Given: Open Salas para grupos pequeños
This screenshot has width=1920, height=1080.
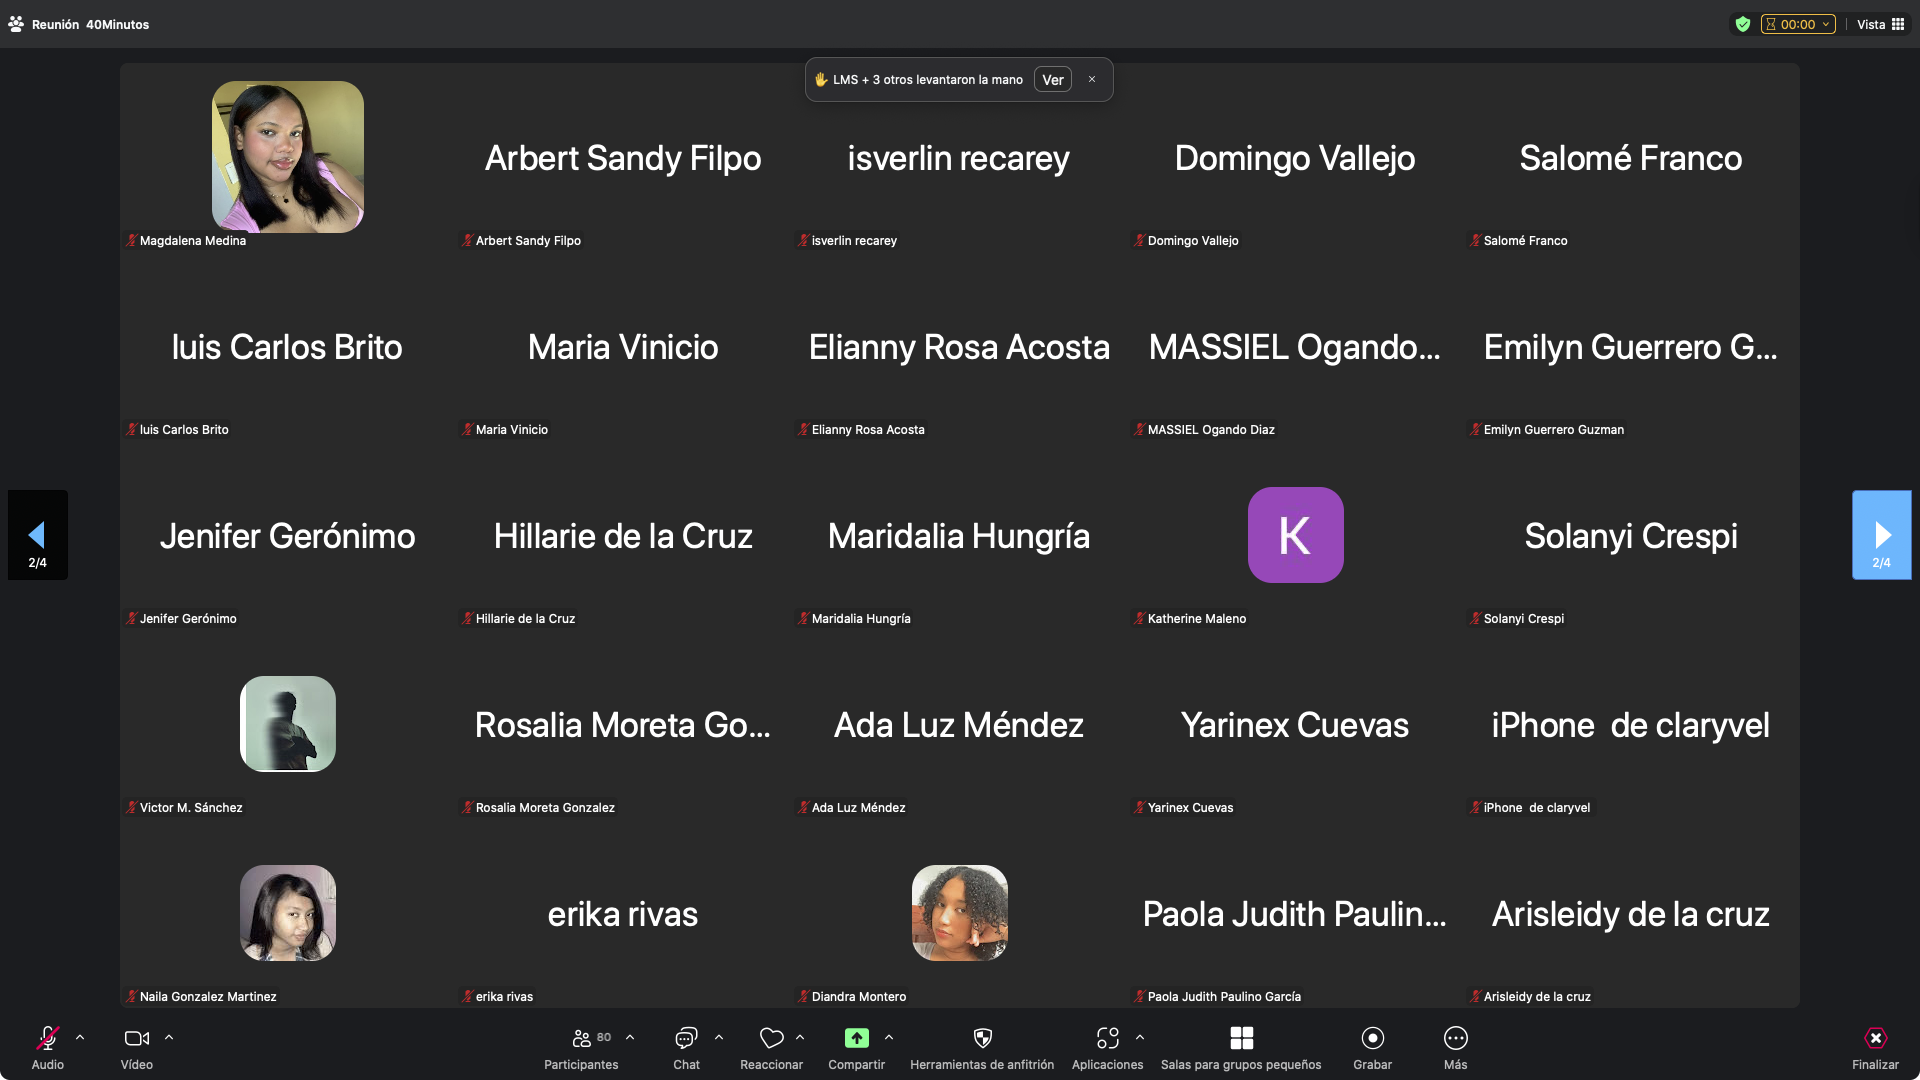Looking at the screenshot, I should (x=1241, y=1038).
